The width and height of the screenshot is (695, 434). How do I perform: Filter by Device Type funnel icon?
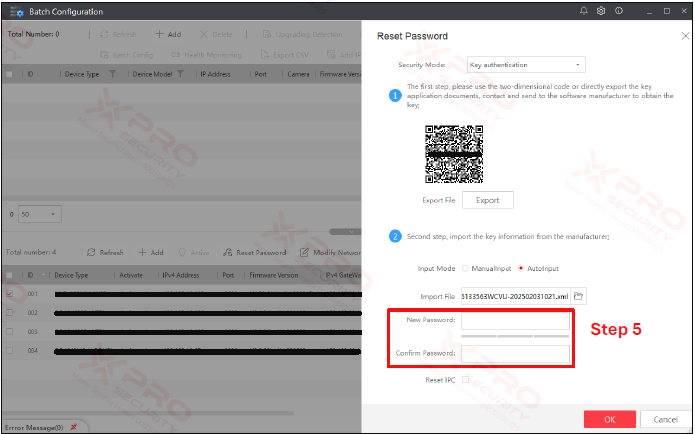(x=113, y=74)
